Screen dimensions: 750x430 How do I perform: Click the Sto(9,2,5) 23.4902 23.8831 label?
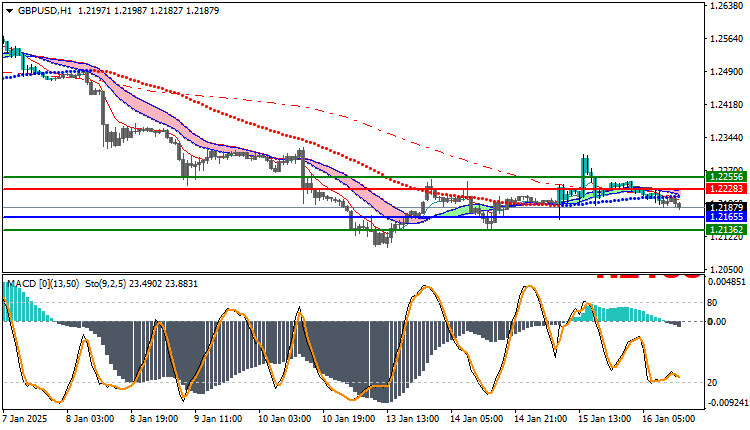click(x=141, y=284)
